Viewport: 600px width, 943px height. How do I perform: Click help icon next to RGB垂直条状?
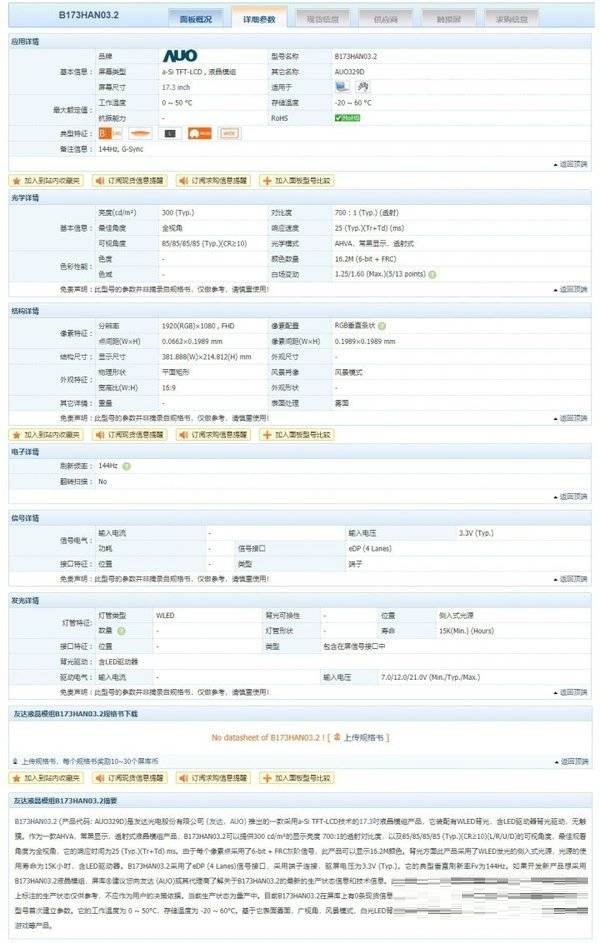pos(382,326)
